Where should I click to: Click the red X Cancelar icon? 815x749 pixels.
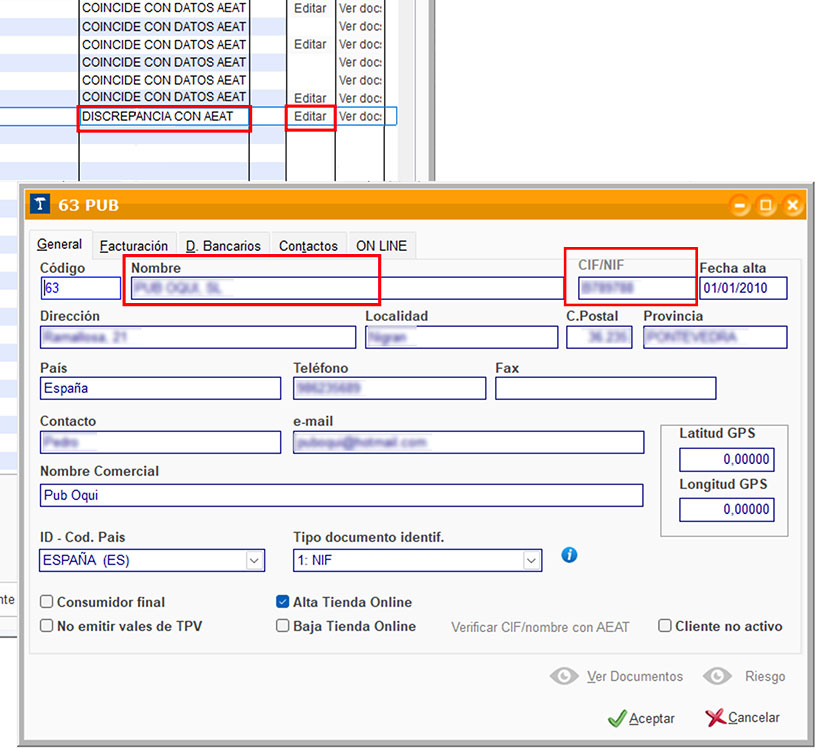coord(714,718)
